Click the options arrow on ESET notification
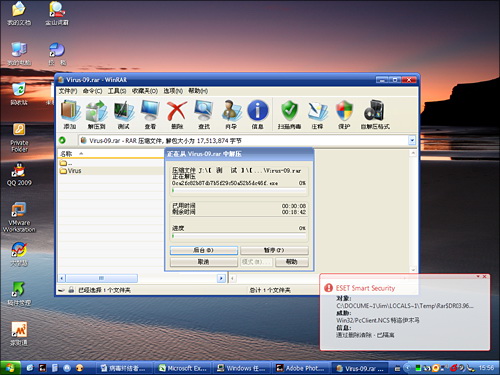 click(x=478, y=276)
